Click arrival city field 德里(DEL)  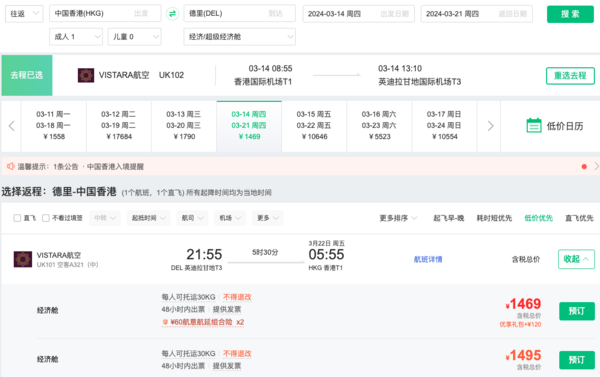pyautogui.click(x=240, y=13)
